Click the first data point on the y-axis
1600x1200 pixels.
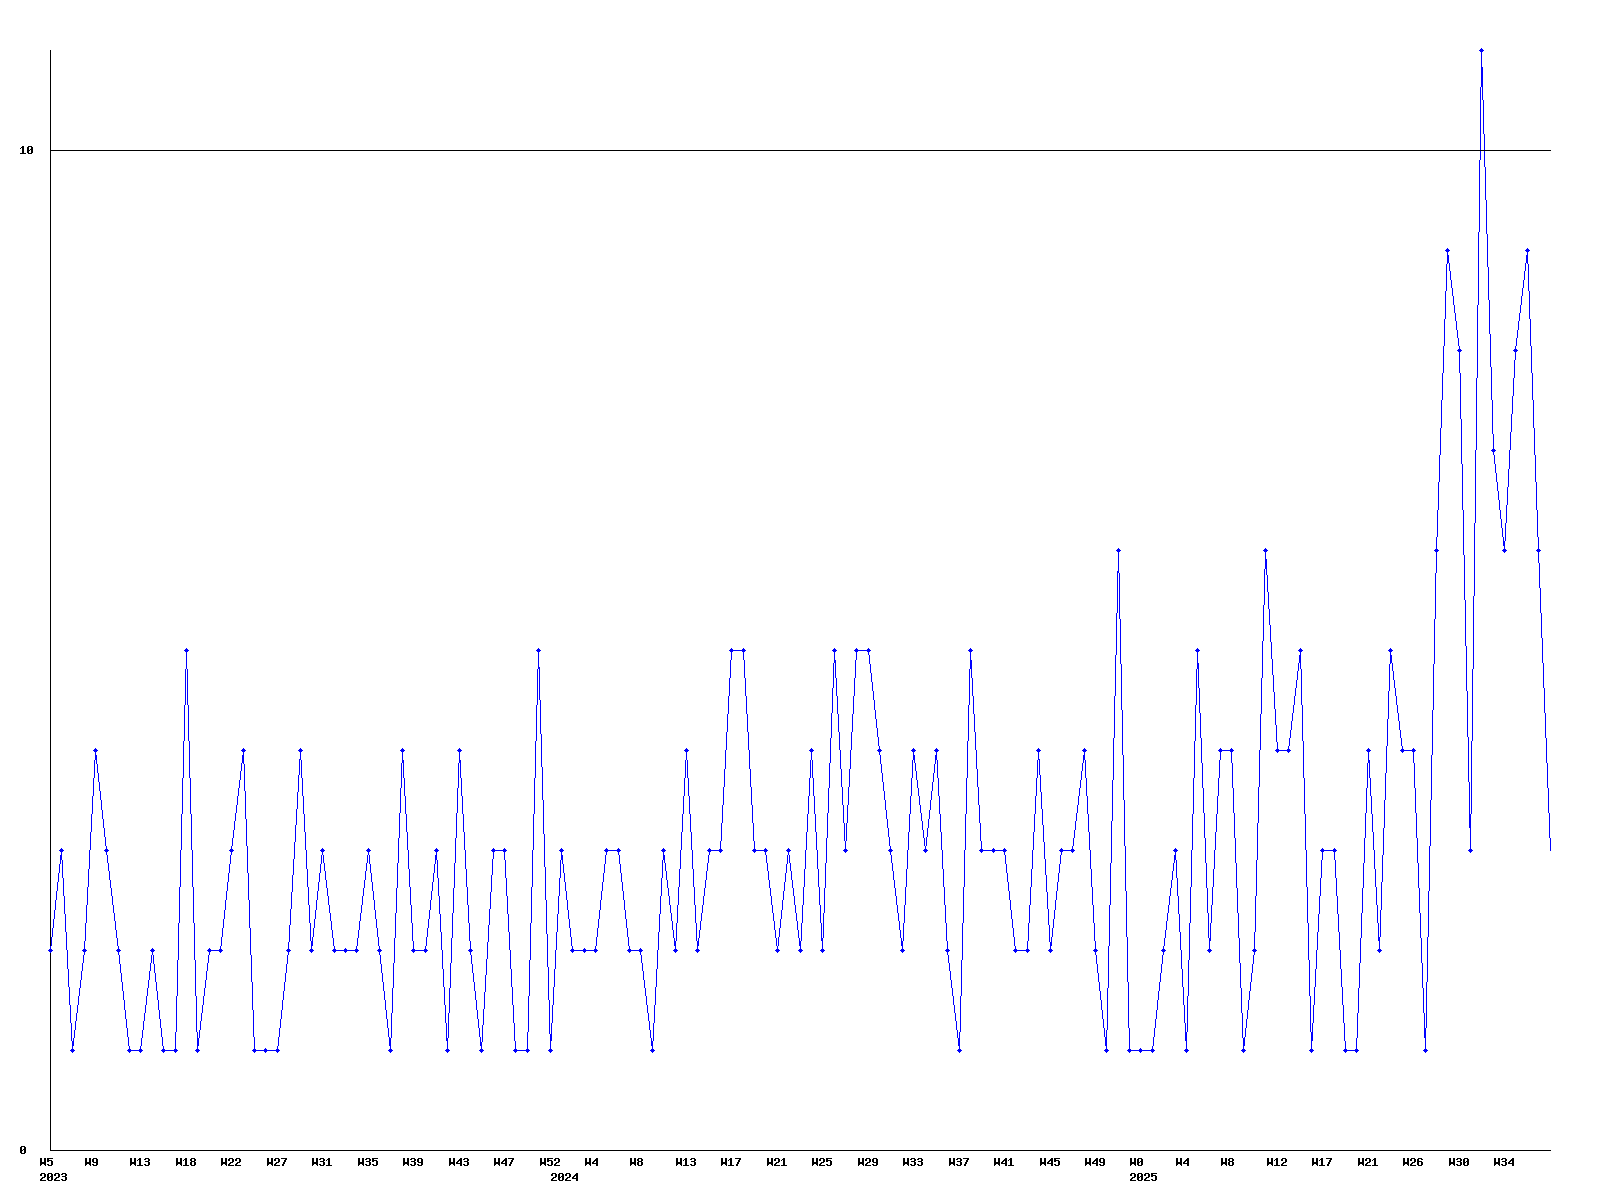(51, 950)
